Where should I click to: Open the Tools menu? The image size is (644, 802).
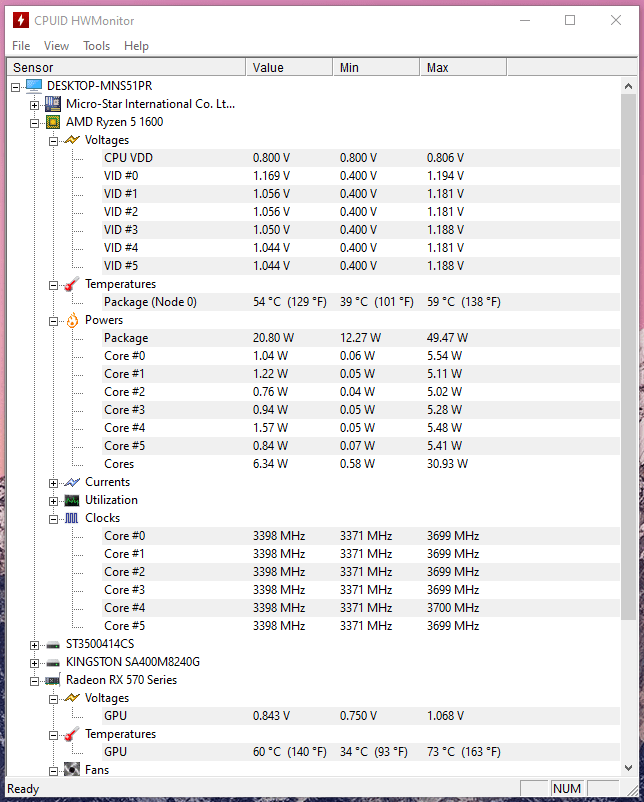(97, 46)
